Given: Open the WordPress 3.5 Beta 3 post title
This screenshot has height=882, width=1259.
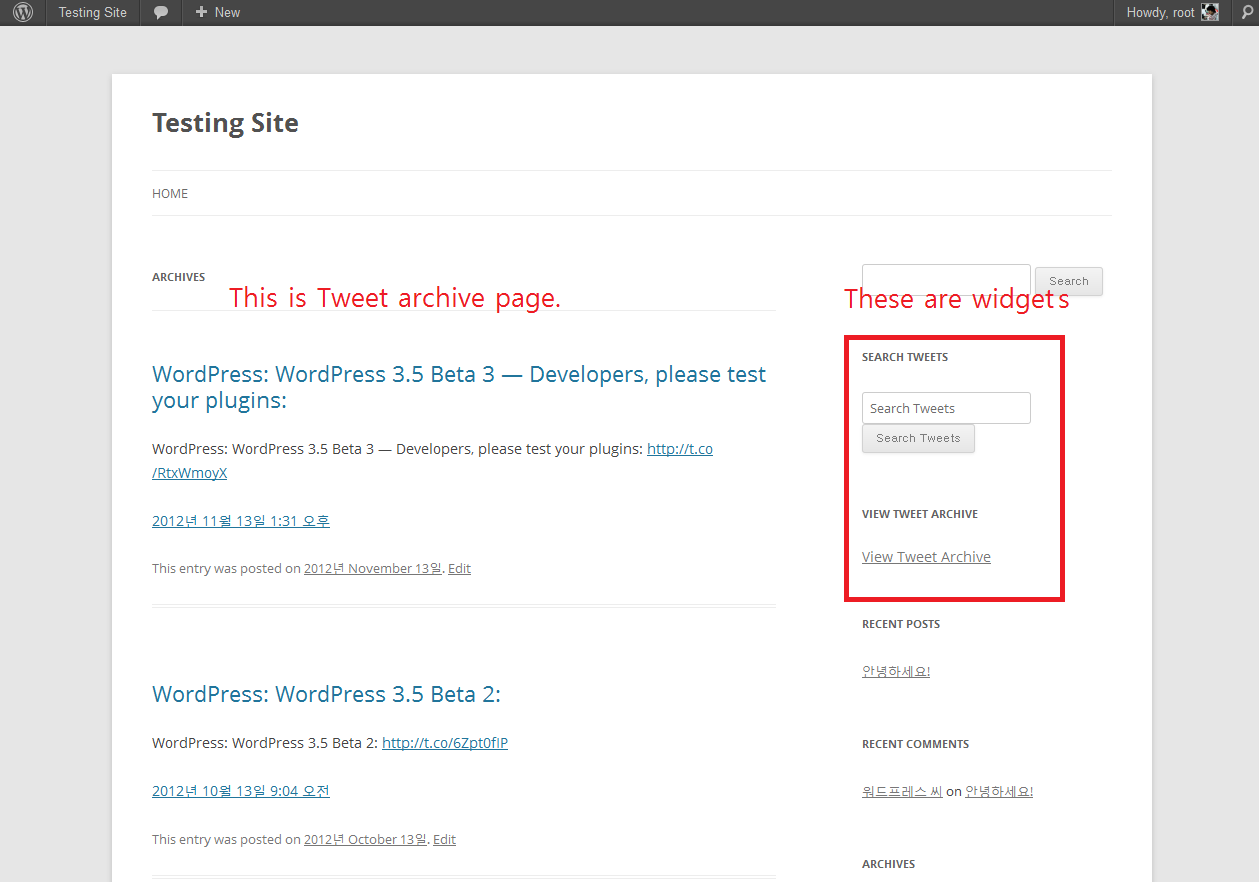Looking at the screenshot, I should coord(459,387).
